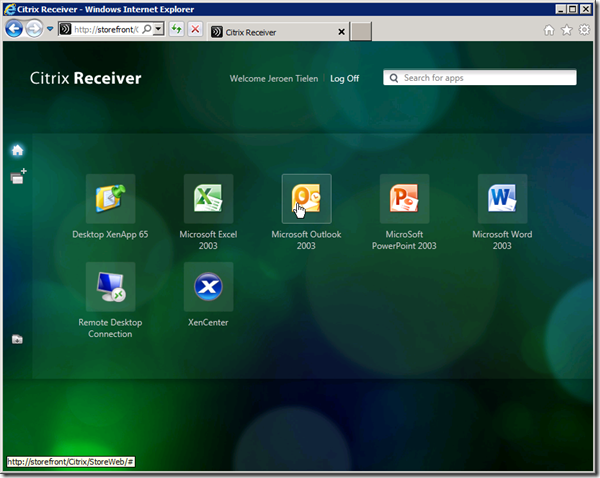Viewport: 600px width, 478px height.
Task: Open a new blank tab
Action: (361, 31)
